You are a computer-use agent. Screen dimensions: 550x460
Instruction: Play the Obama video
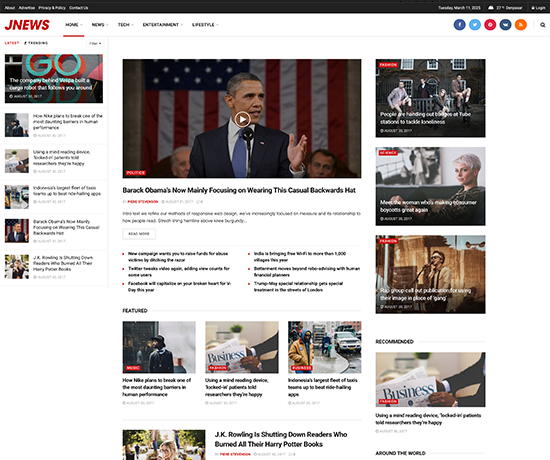point(242,119)
